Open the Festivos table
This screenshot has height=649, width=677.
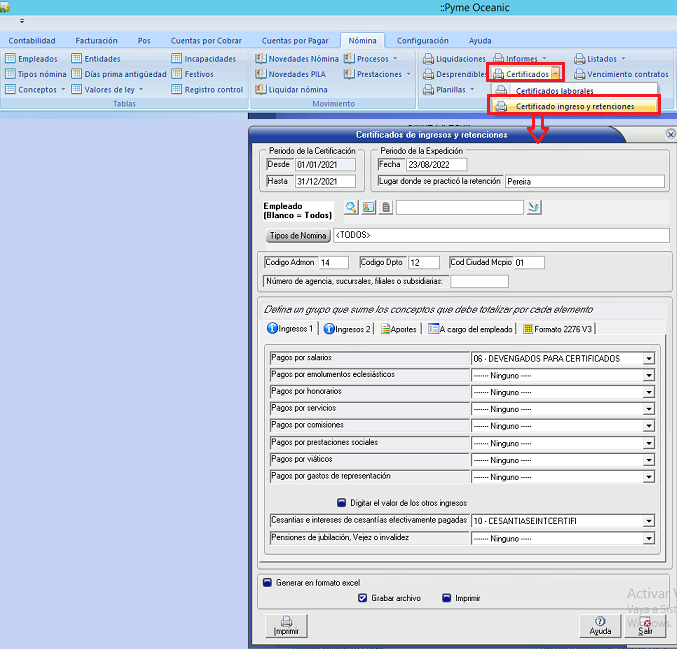(193, 74)
